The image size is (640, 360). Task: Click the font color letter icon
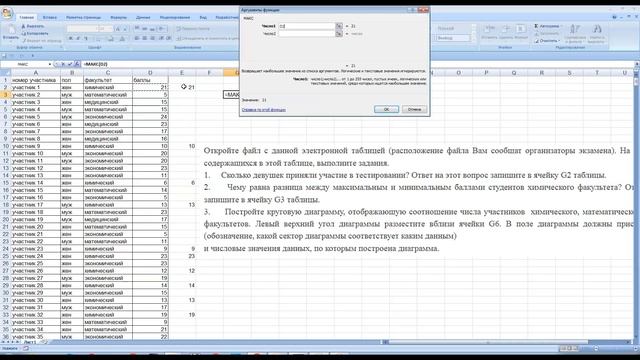coord(122,38)
